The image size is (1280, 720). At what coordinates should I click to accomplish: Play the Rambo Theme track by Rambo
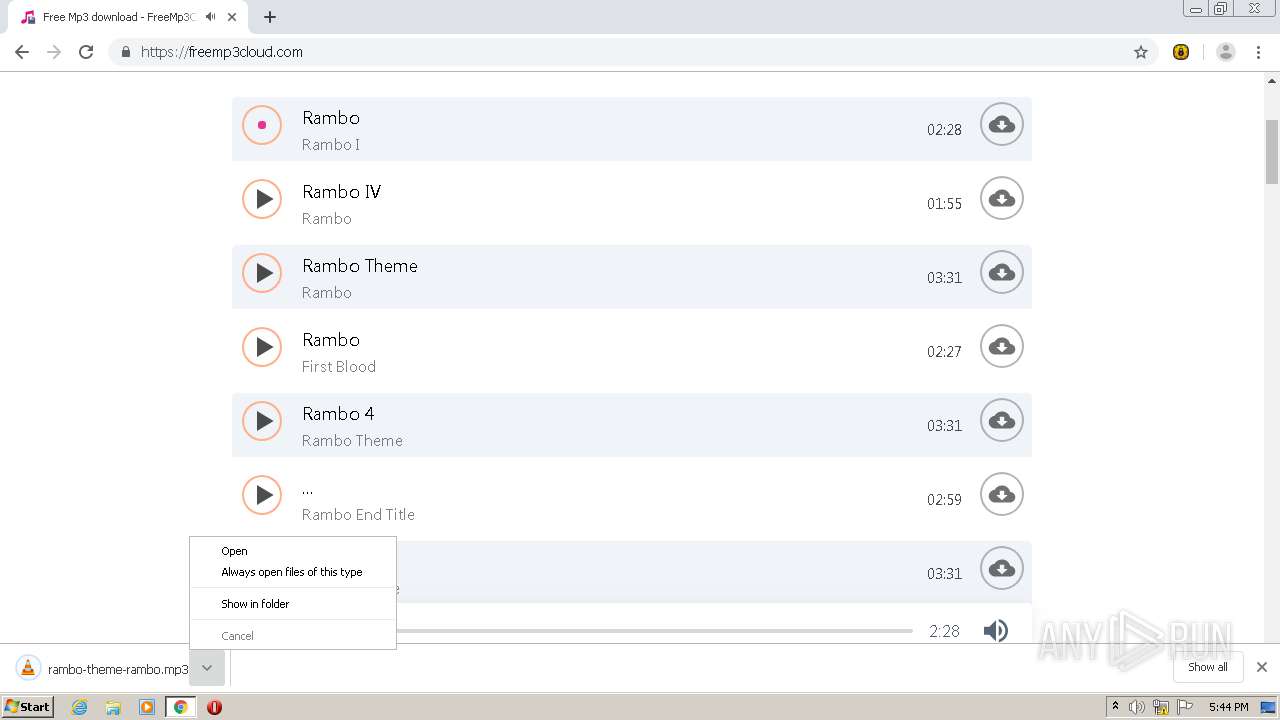click(262, 273)
